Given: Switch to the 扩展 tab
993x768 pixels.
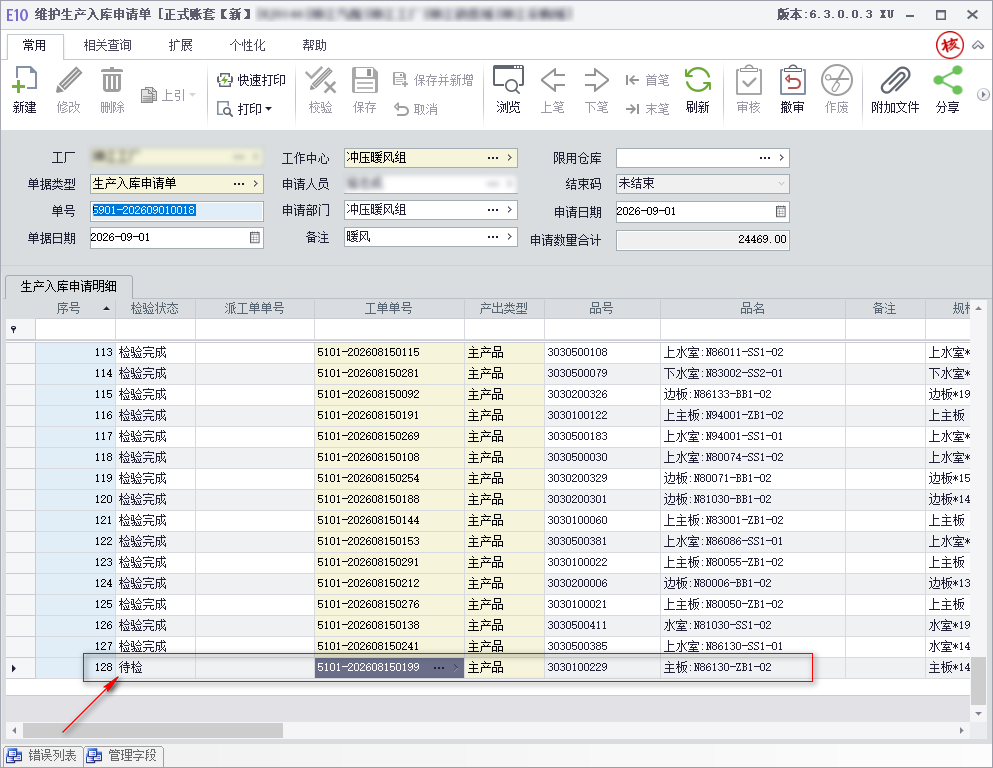Looking at the screenshot, I should pos(180,45).
